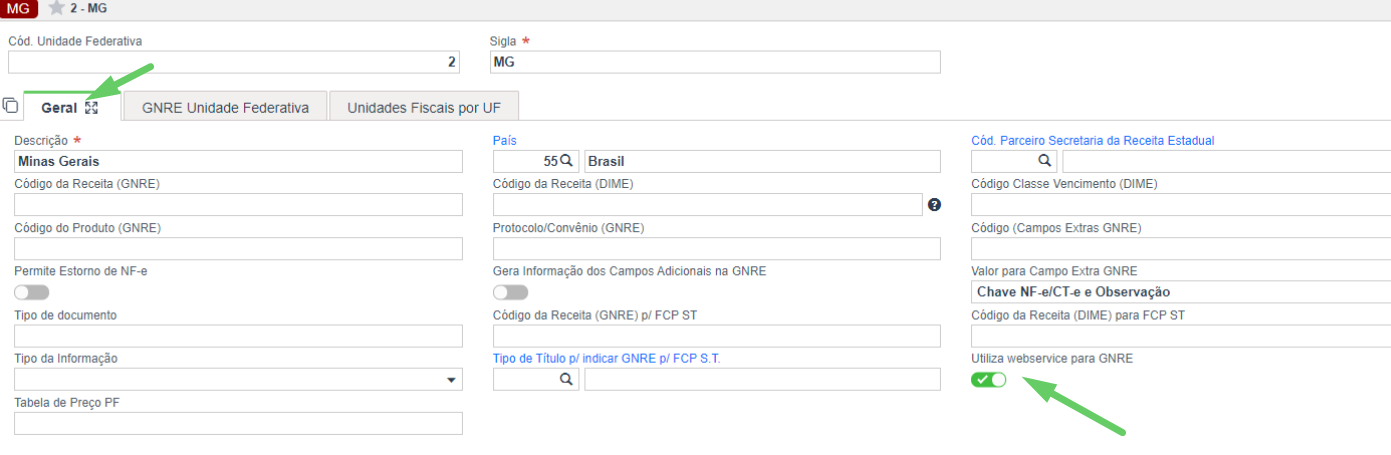Toggle Gera Informação dos Campos Adicionais na GNRE
Image resolution: width=1391 pixels, height=455 pixels.
pos(510,292)
